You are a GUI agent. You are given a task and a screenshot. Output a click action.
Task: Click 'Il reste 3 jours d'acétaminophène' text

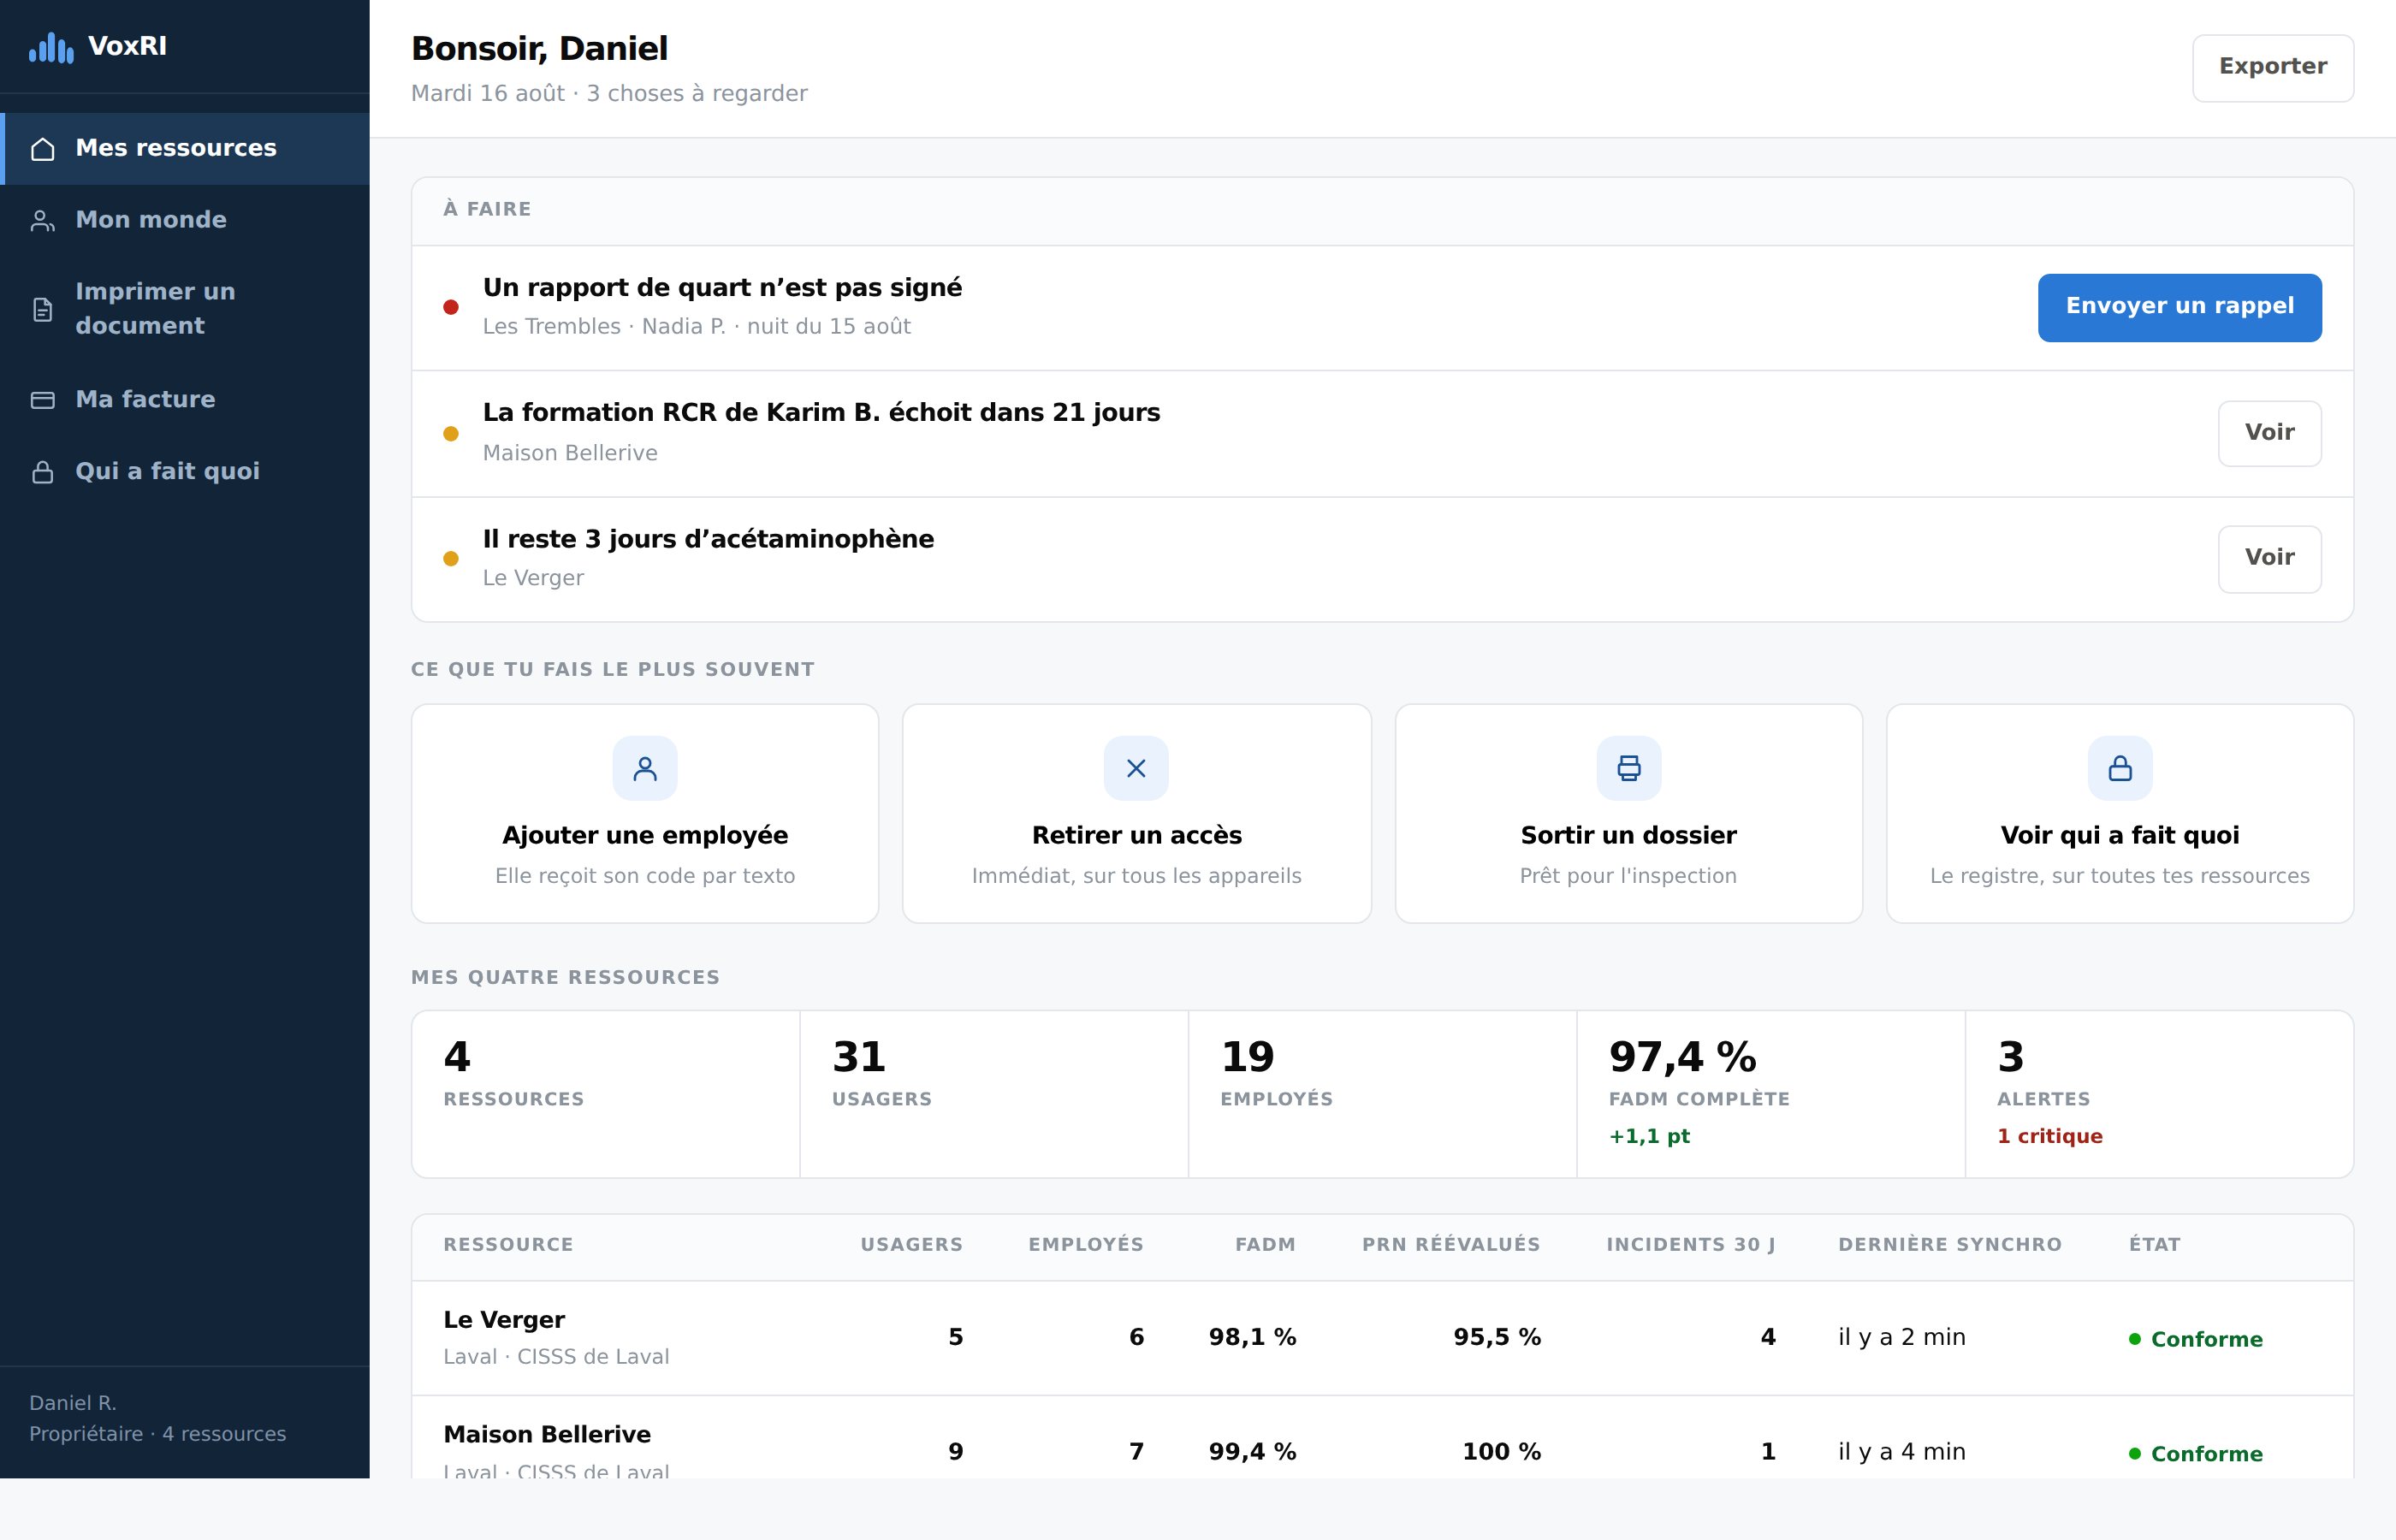(x=708, y=539)
